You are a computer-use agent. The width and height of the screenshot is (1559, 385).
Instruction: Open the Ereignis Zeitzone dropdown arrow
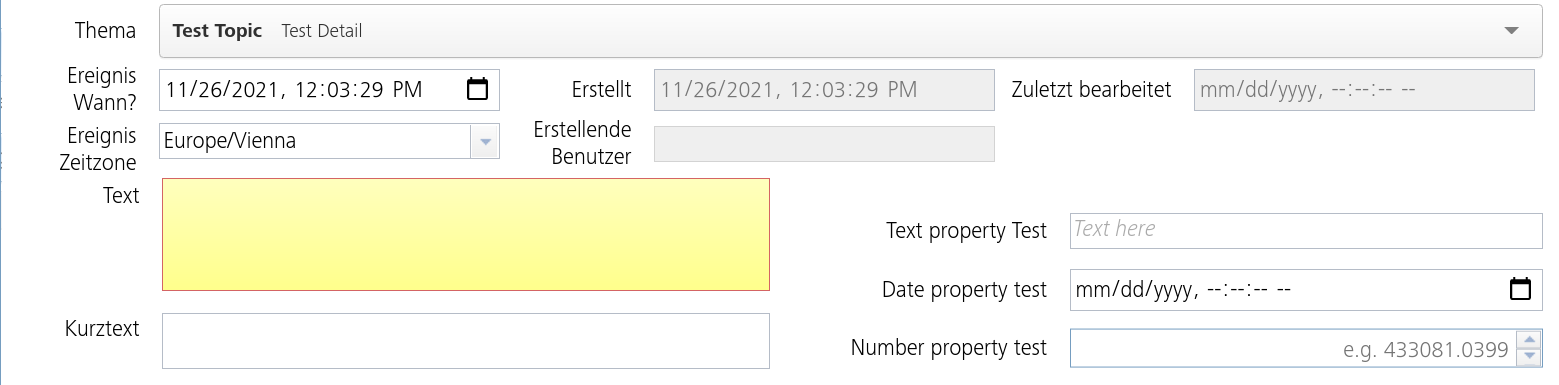(485, 141)
